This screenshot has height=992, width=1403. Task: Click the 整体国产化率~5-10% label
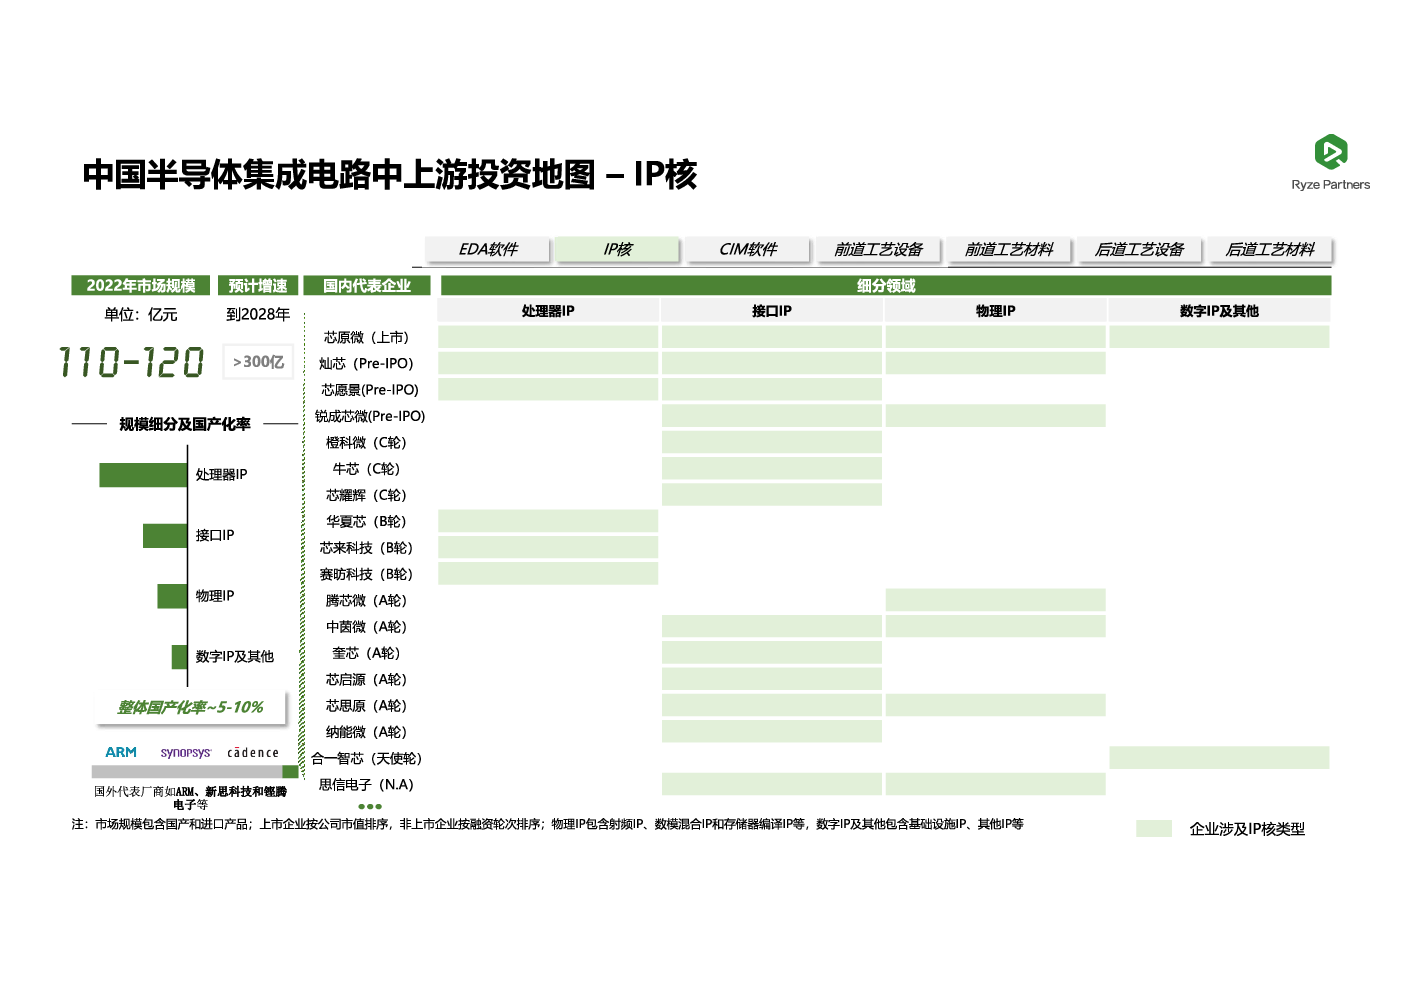pyautogui.click(x=190, y=707)
